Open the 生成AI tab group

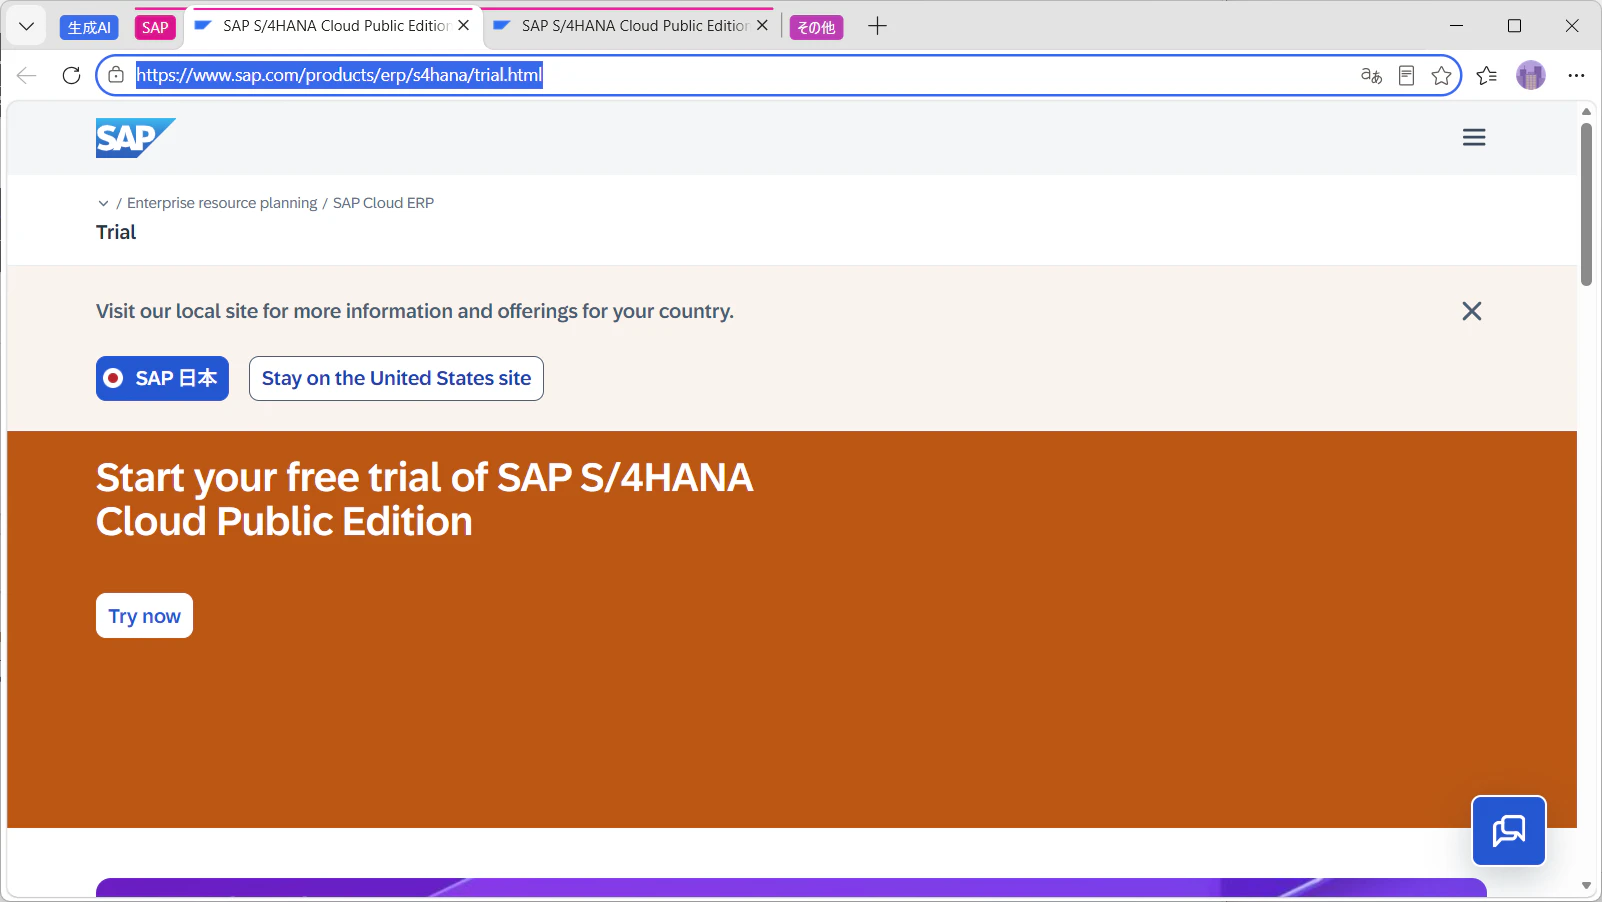89,27
